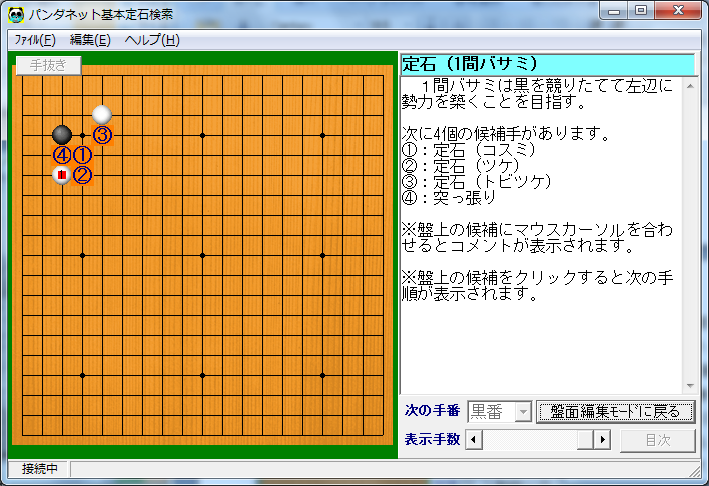The width and height of the screenshot is (709, 486).
Task: Click candidate move marker ② on board
Action: tap(82, 175)
